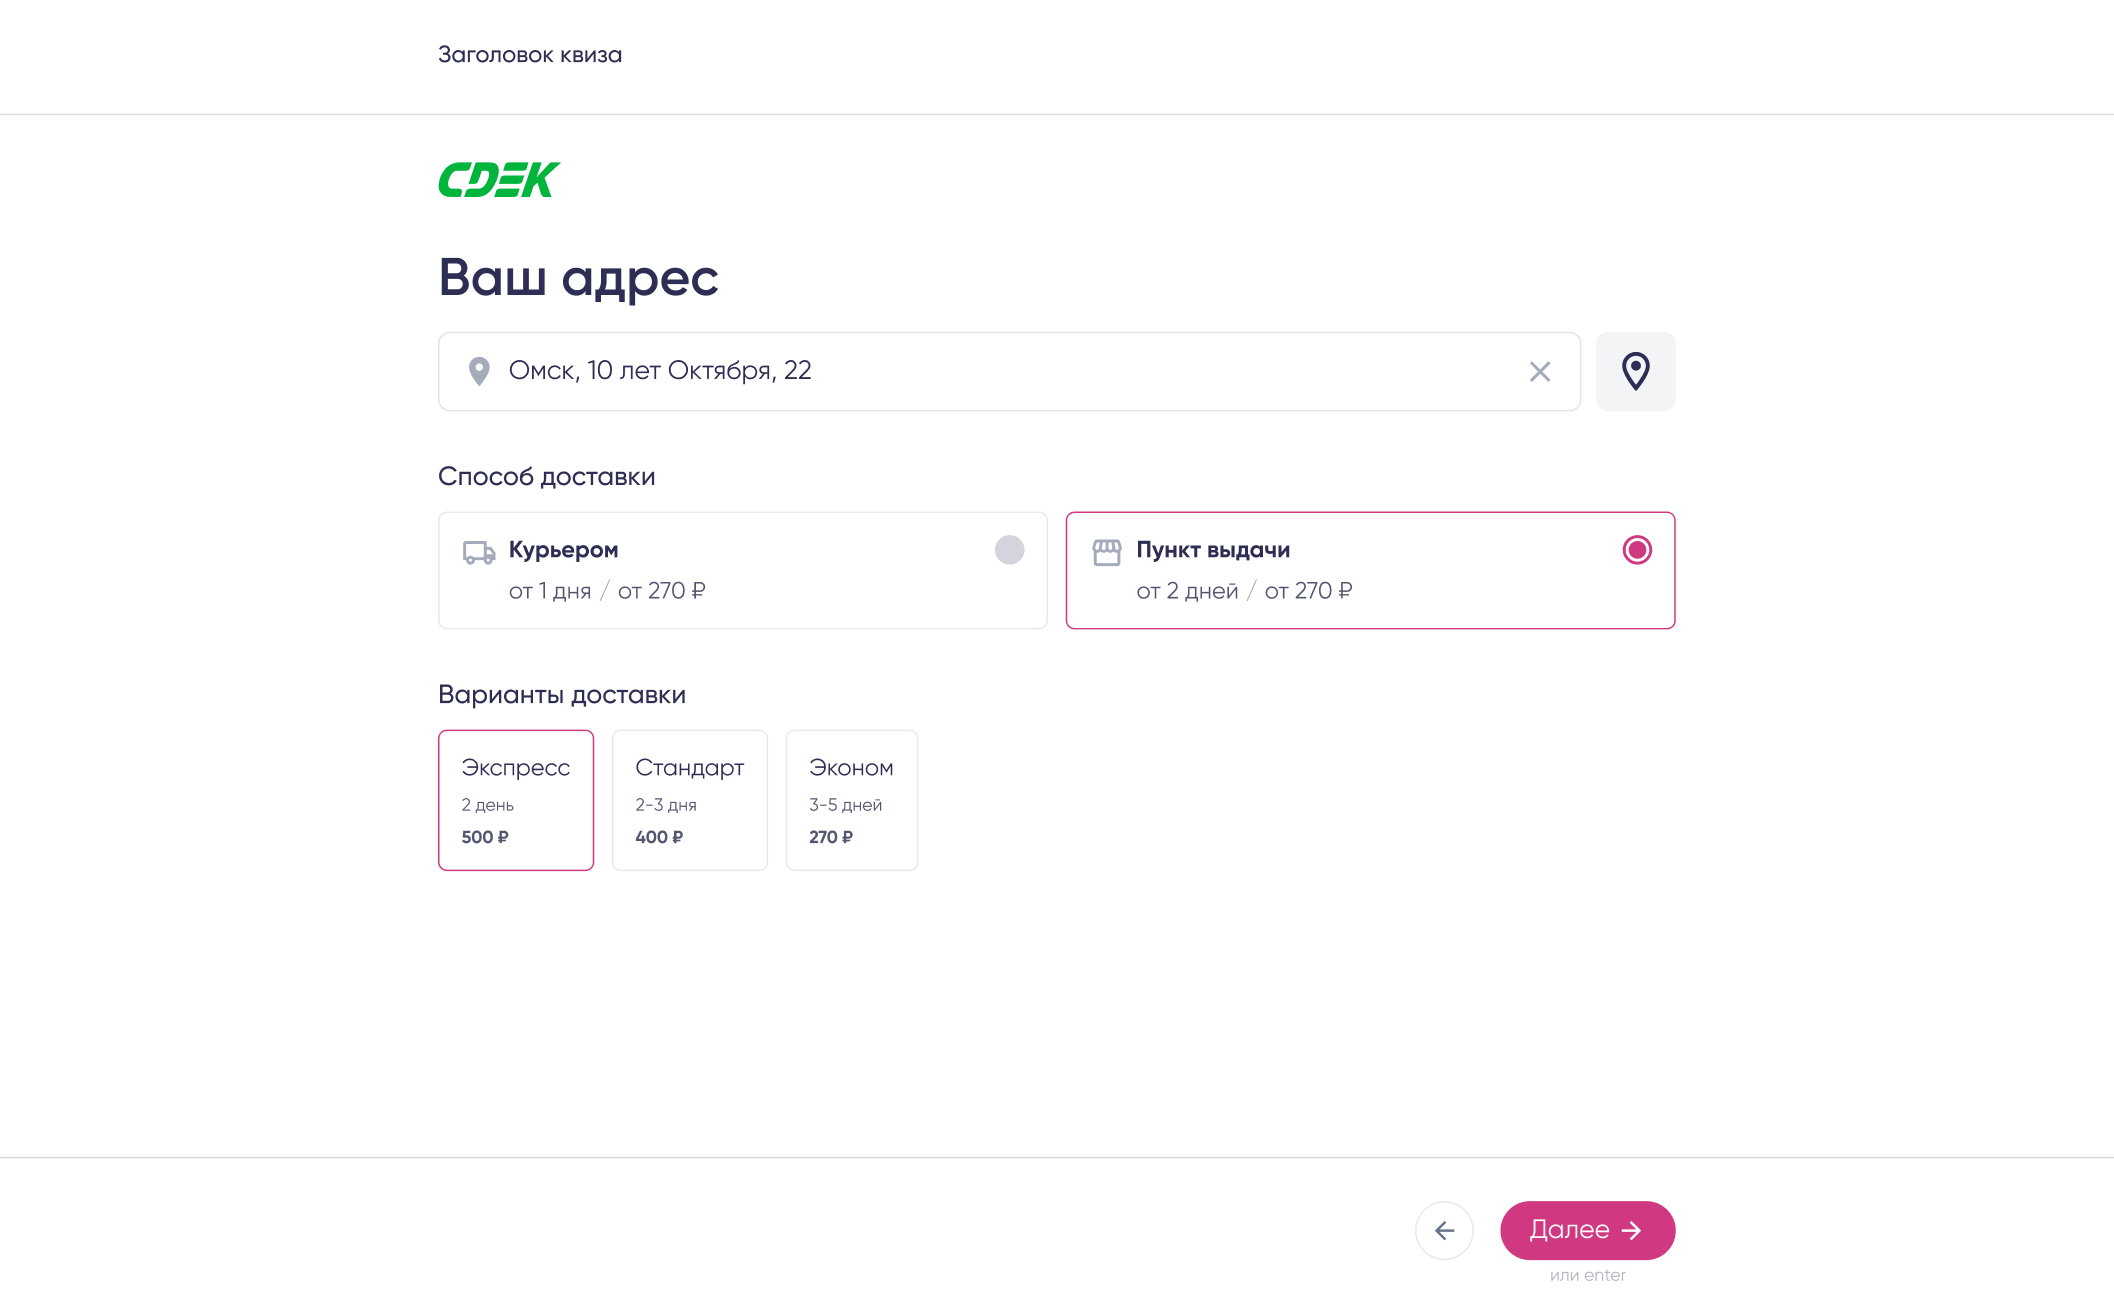The height and width of the screenshot is (1300, 2114).
Task: Click the 270 ₽ Эконом price
Action: tap(831, 837)
